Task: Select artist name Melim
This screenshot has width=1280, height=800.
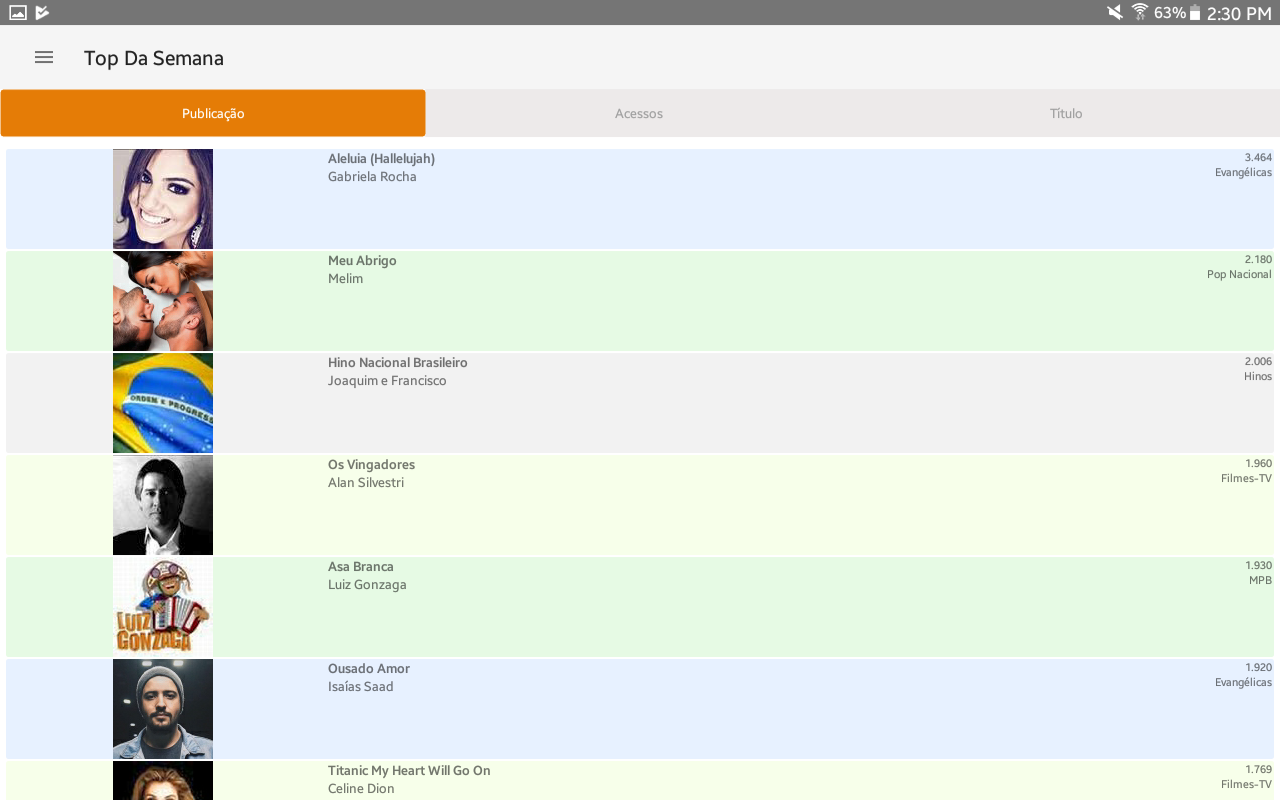Action: coord(345,279)
